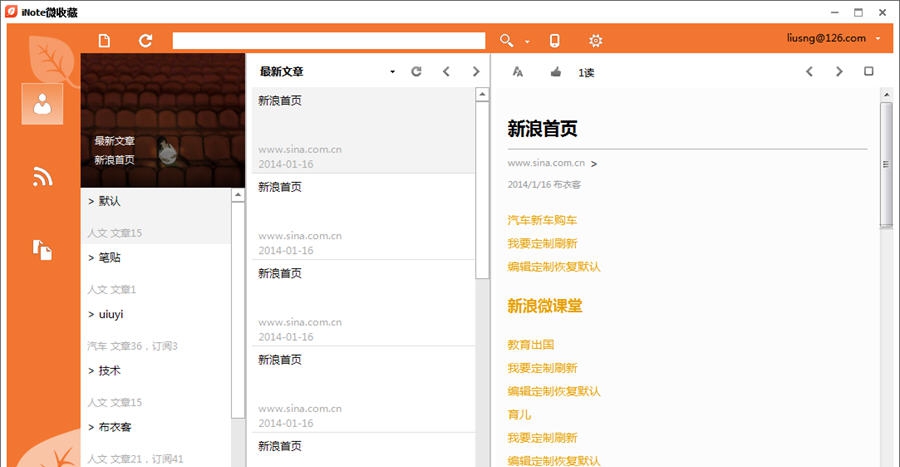Click the 教育出国 link
The image size is (900, 467).
click(x=530, y=345)
